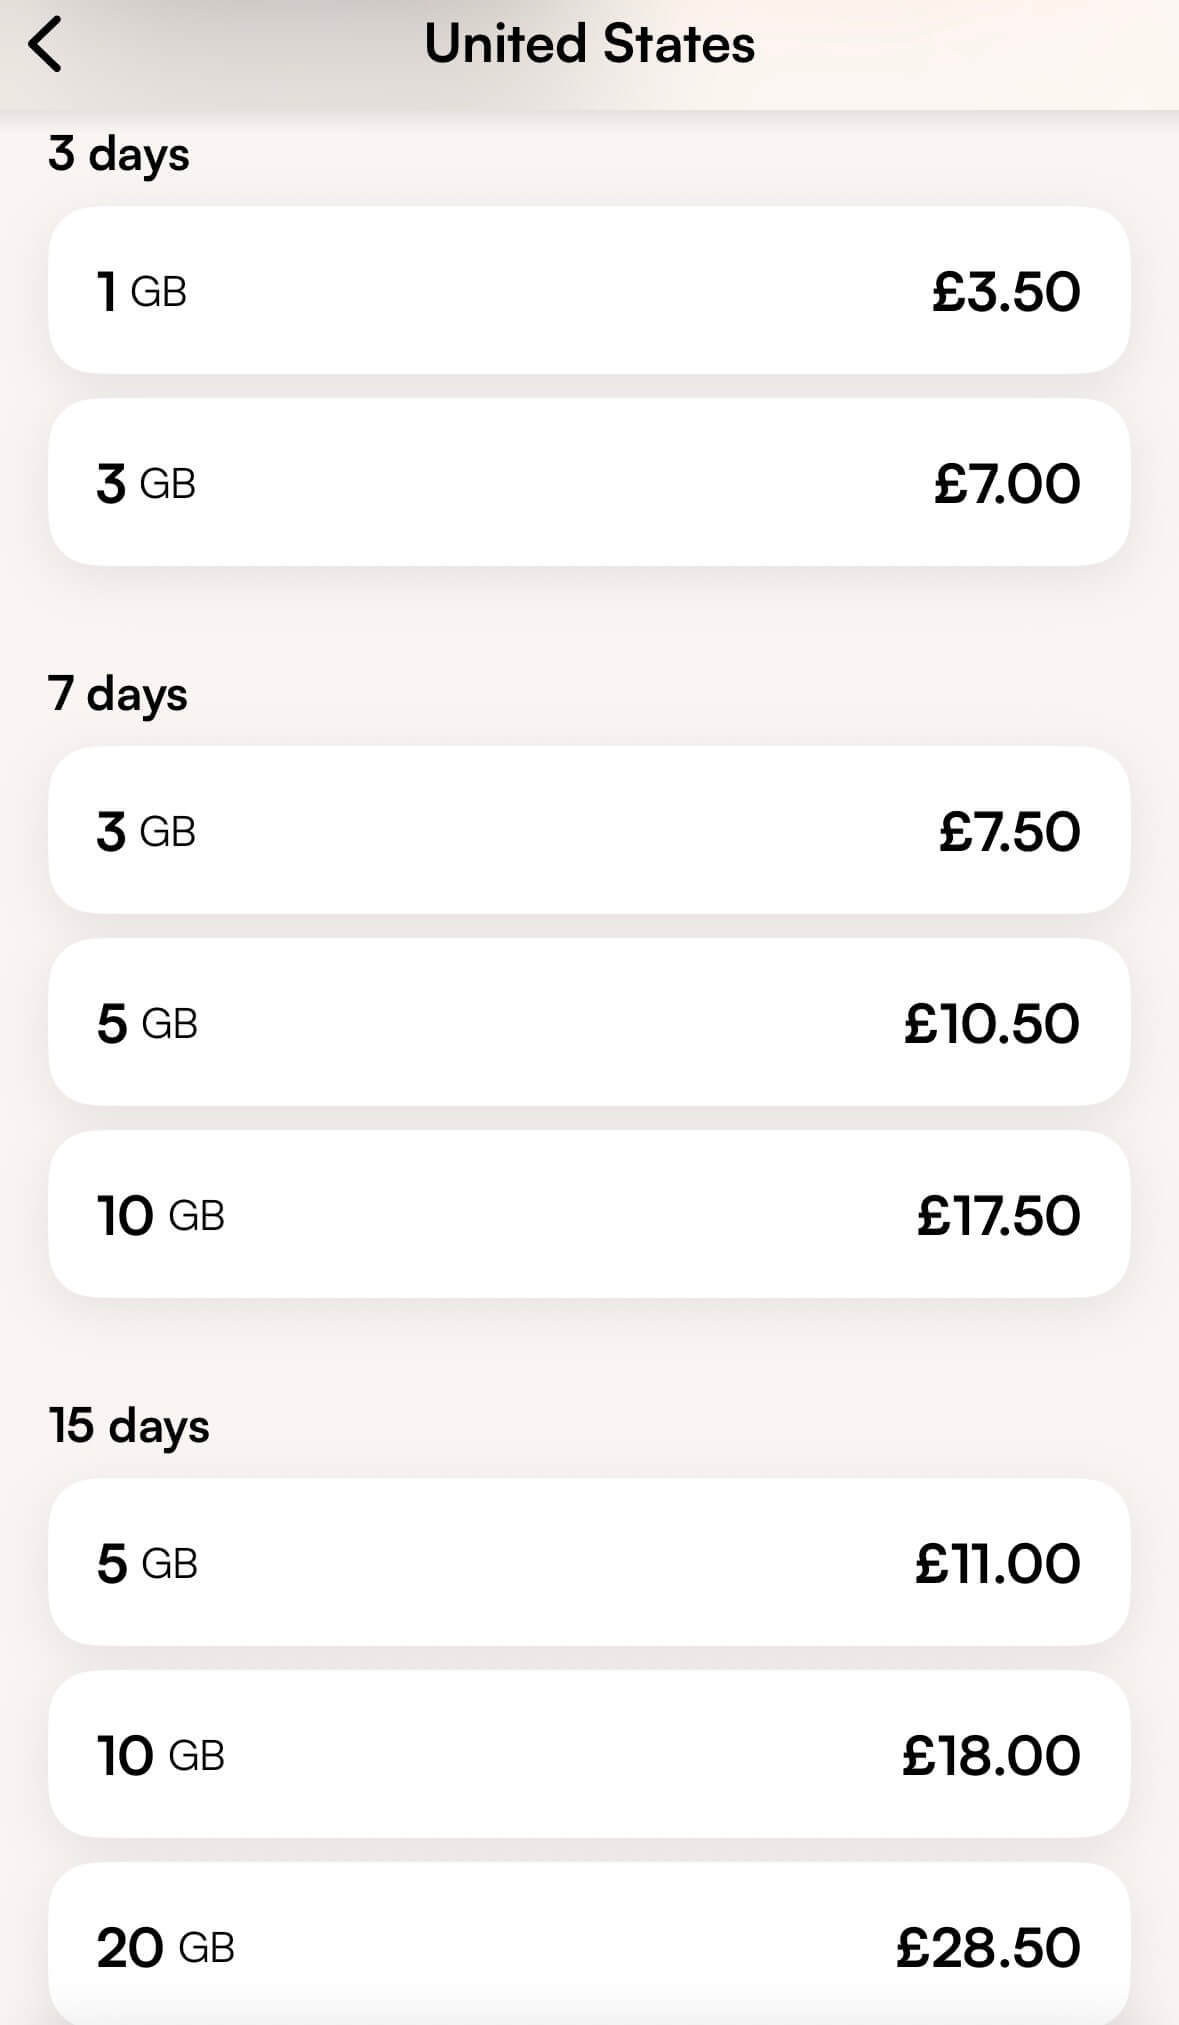Click the "15 days" section heading
This screenshot has height=2025, width=1179.
tap(129, 1426)
